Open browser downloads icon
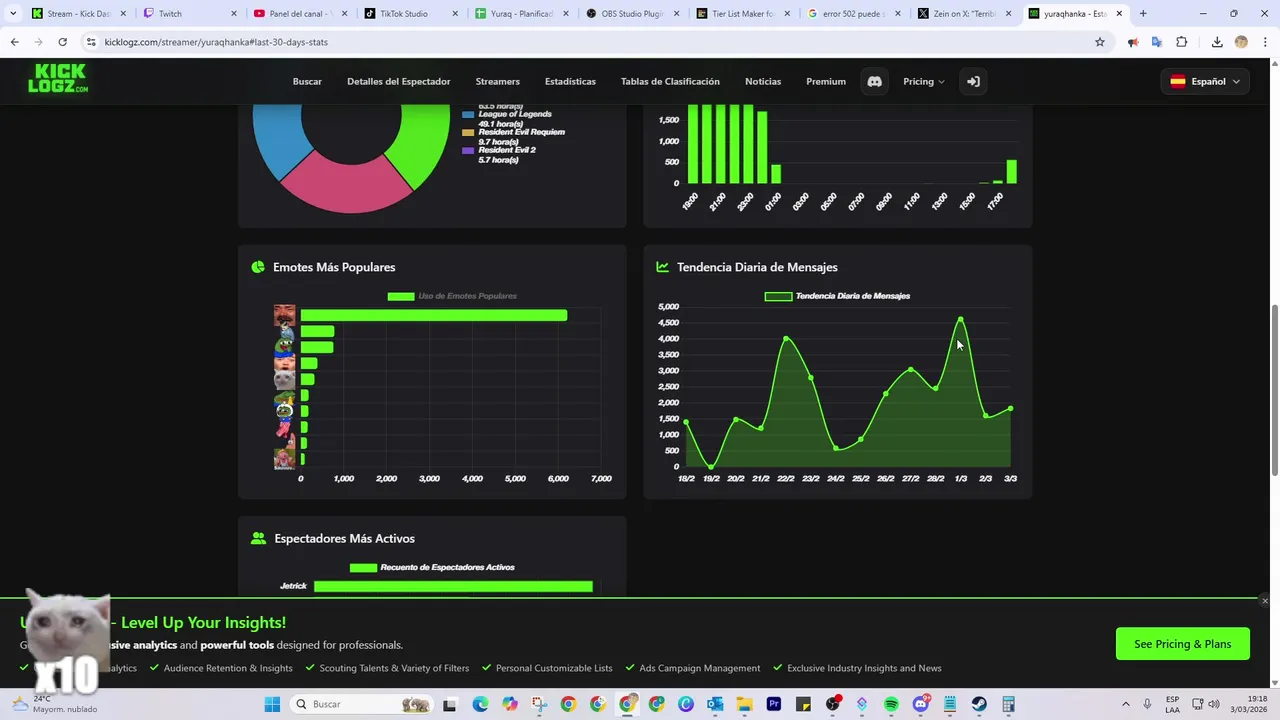This screenshot has height=720, width=1280. 1217,42
